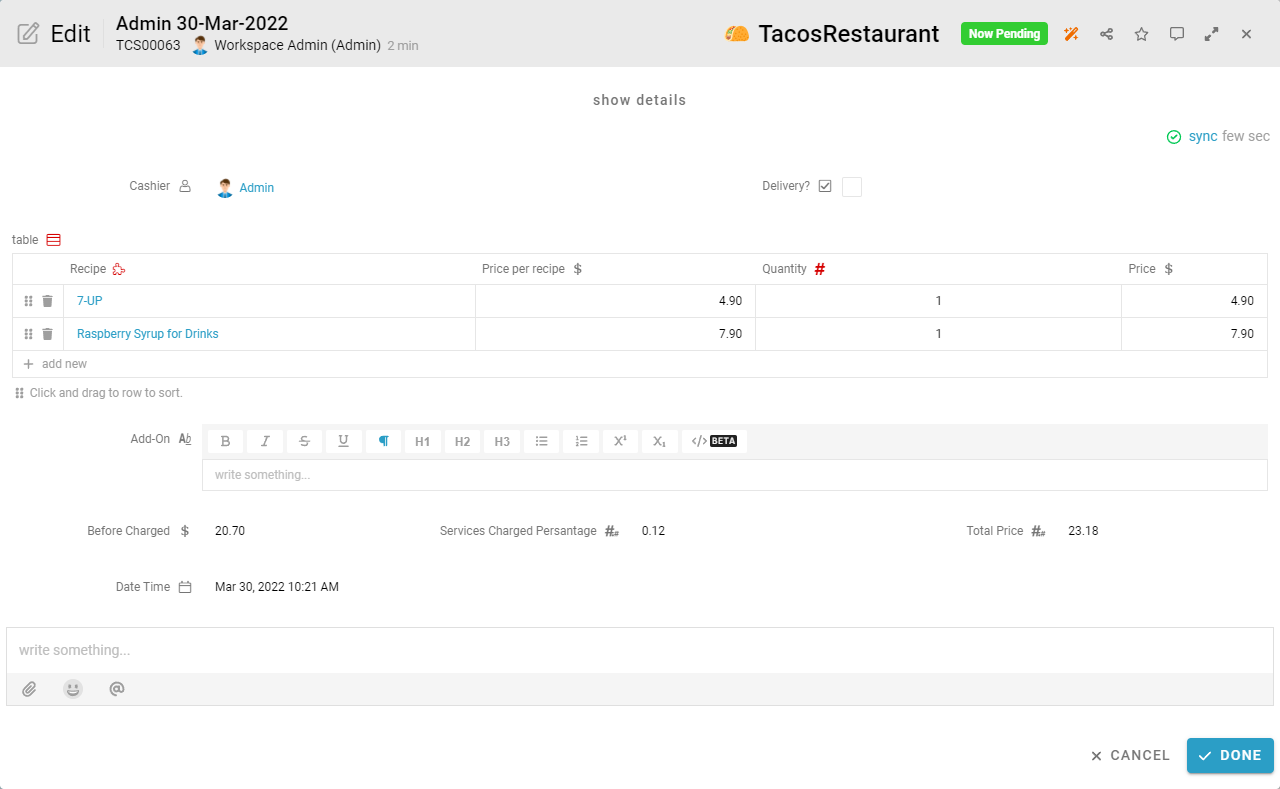Click the magic wand icon in header

coord(1071,34)
